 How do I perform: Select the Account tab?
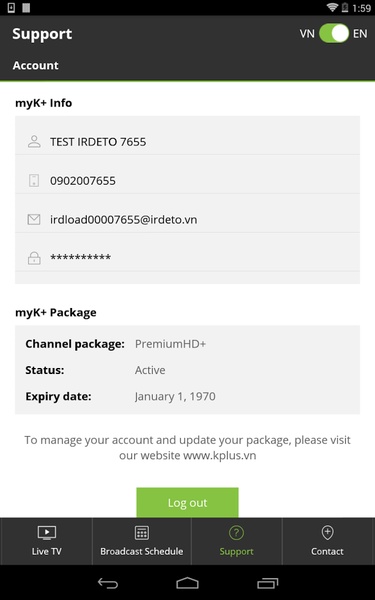pyautogui.click(x=36, y=65)
